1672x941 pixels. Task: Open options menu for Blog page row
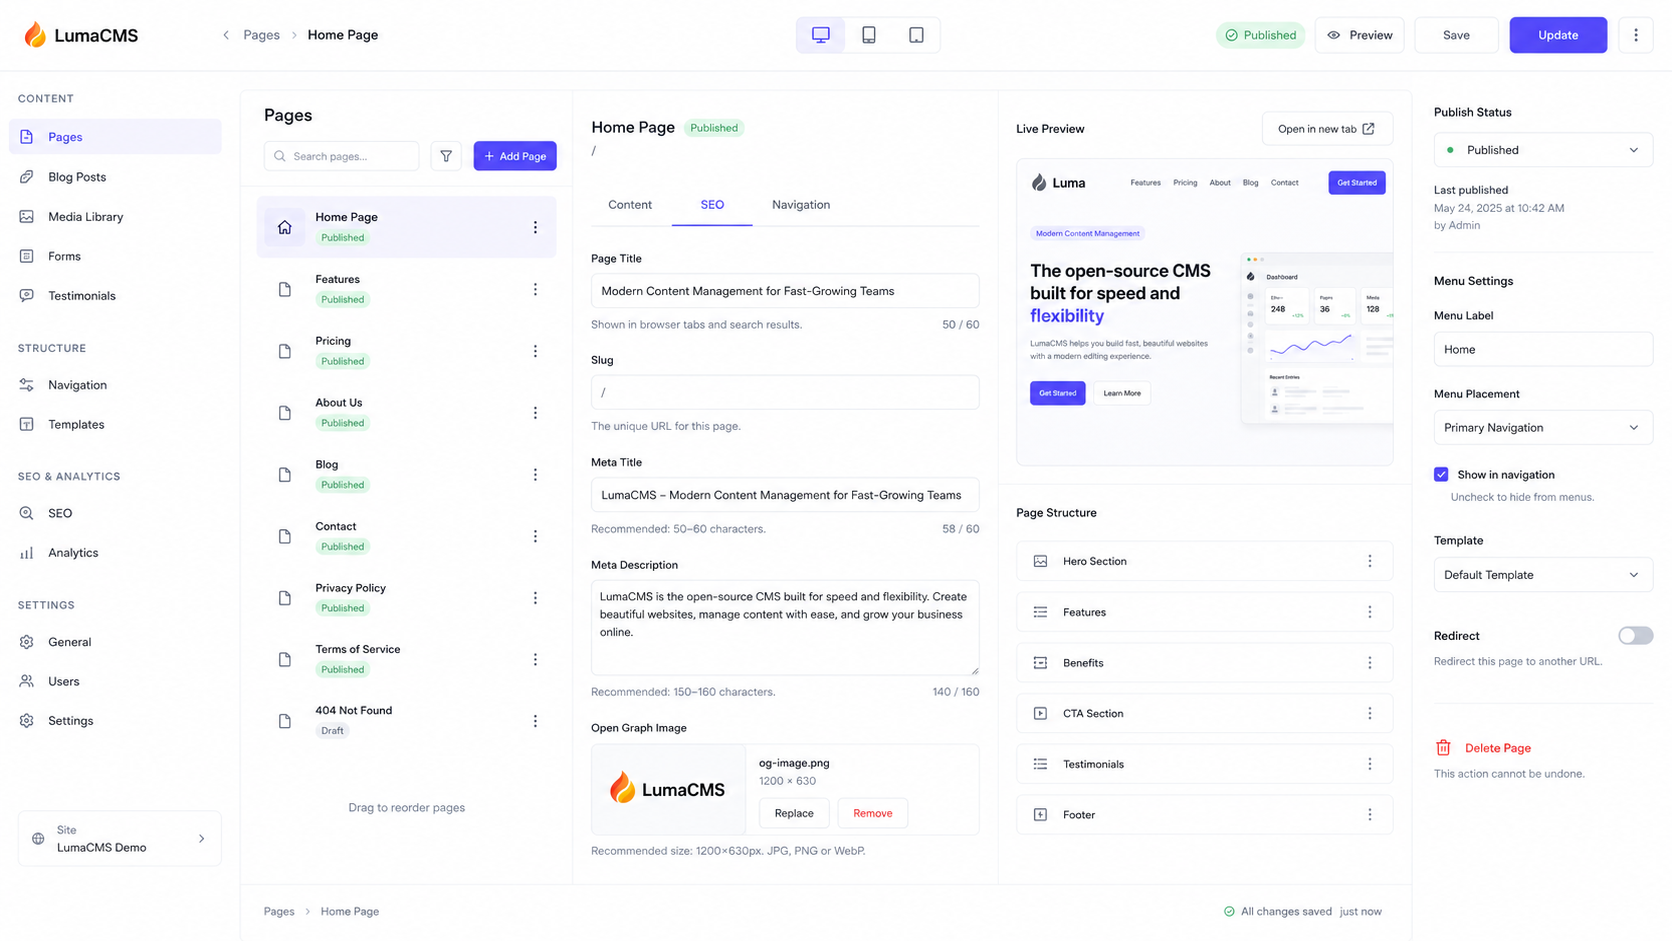[535, 474]
